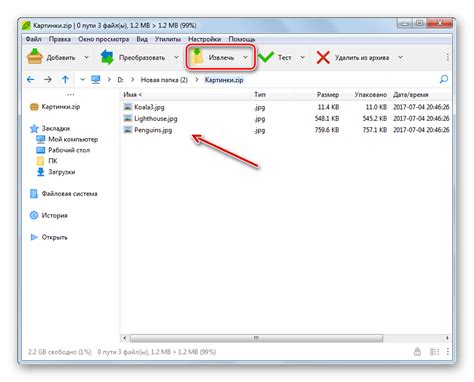Open the Файл menu

pos(33,39)
